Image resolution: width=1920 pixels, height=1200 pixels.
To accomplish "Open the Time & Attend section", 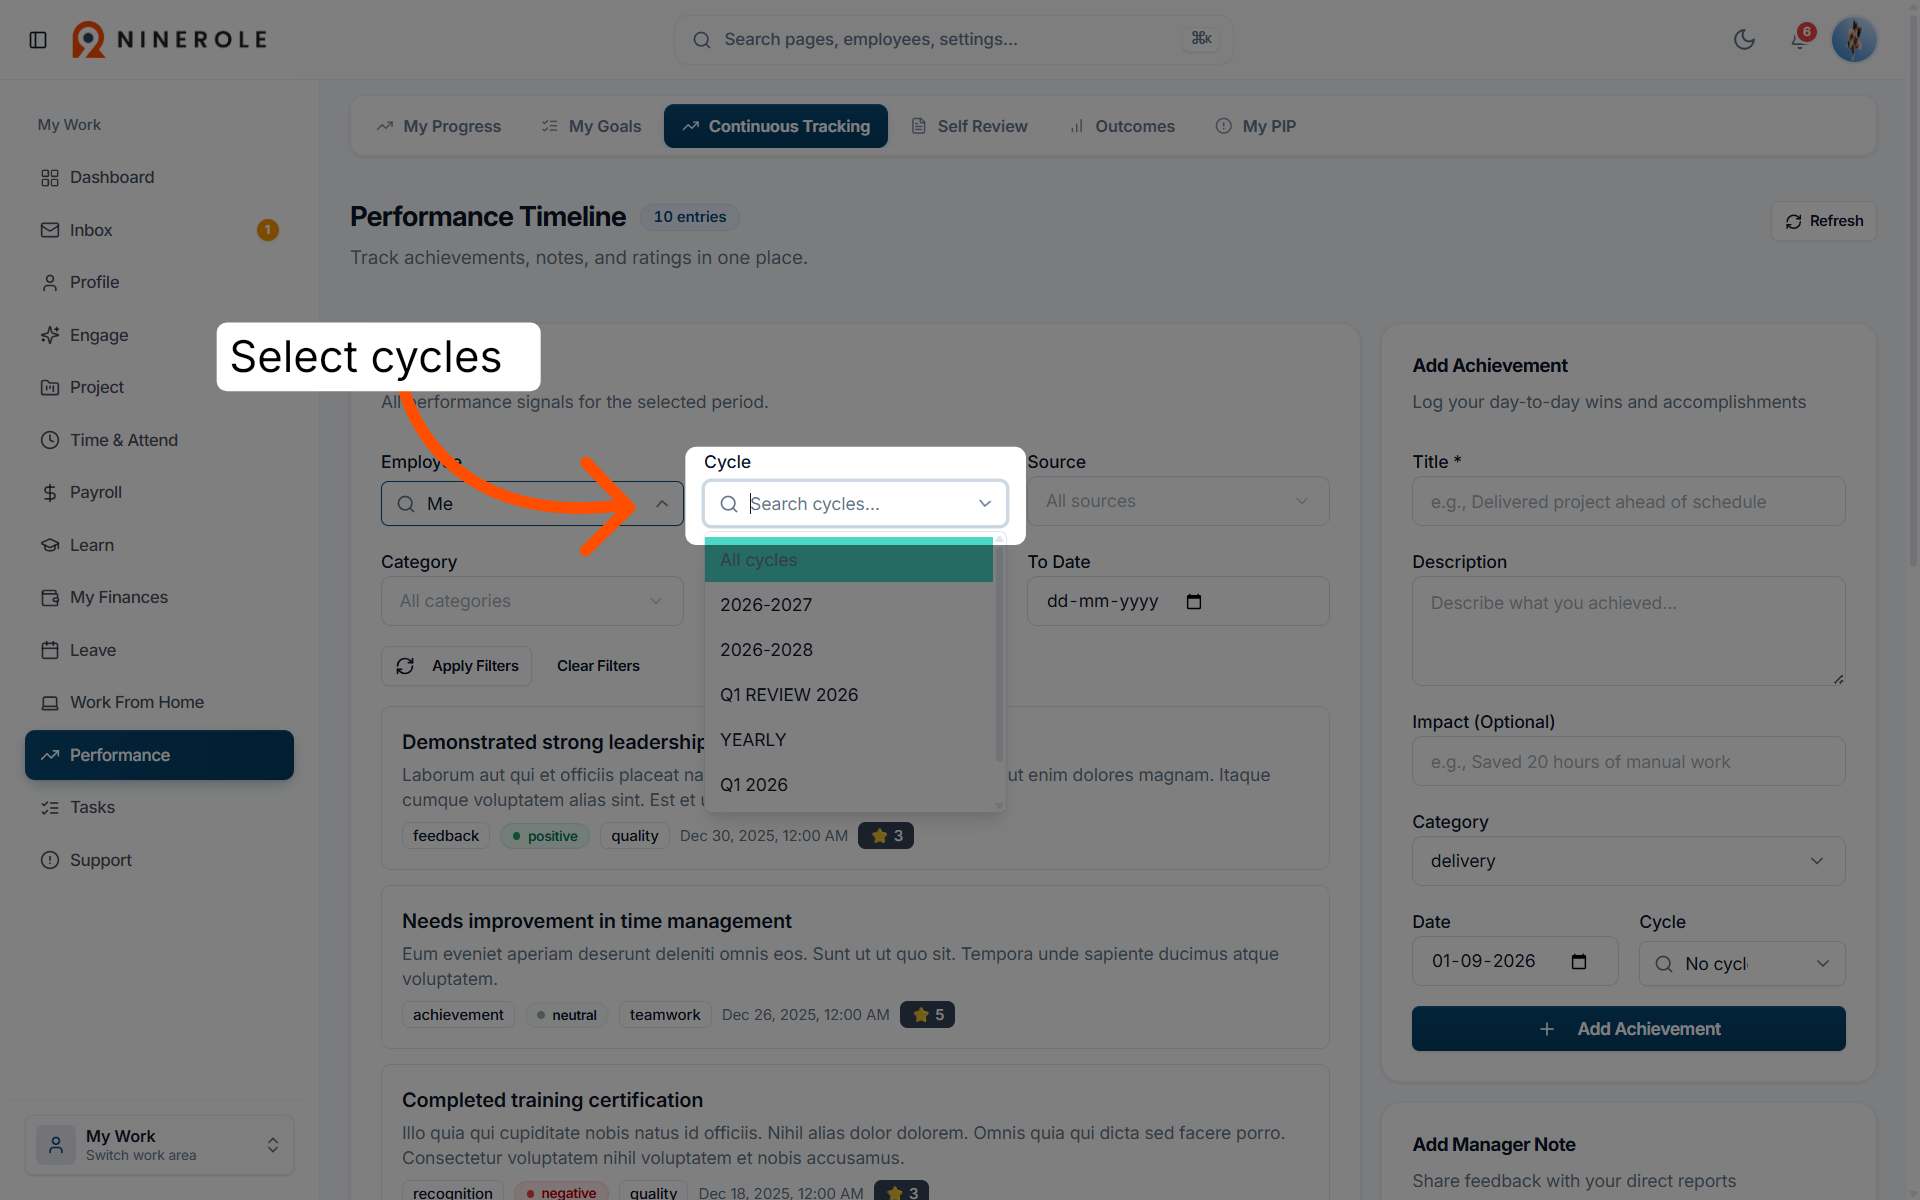I will pos(159,440).
